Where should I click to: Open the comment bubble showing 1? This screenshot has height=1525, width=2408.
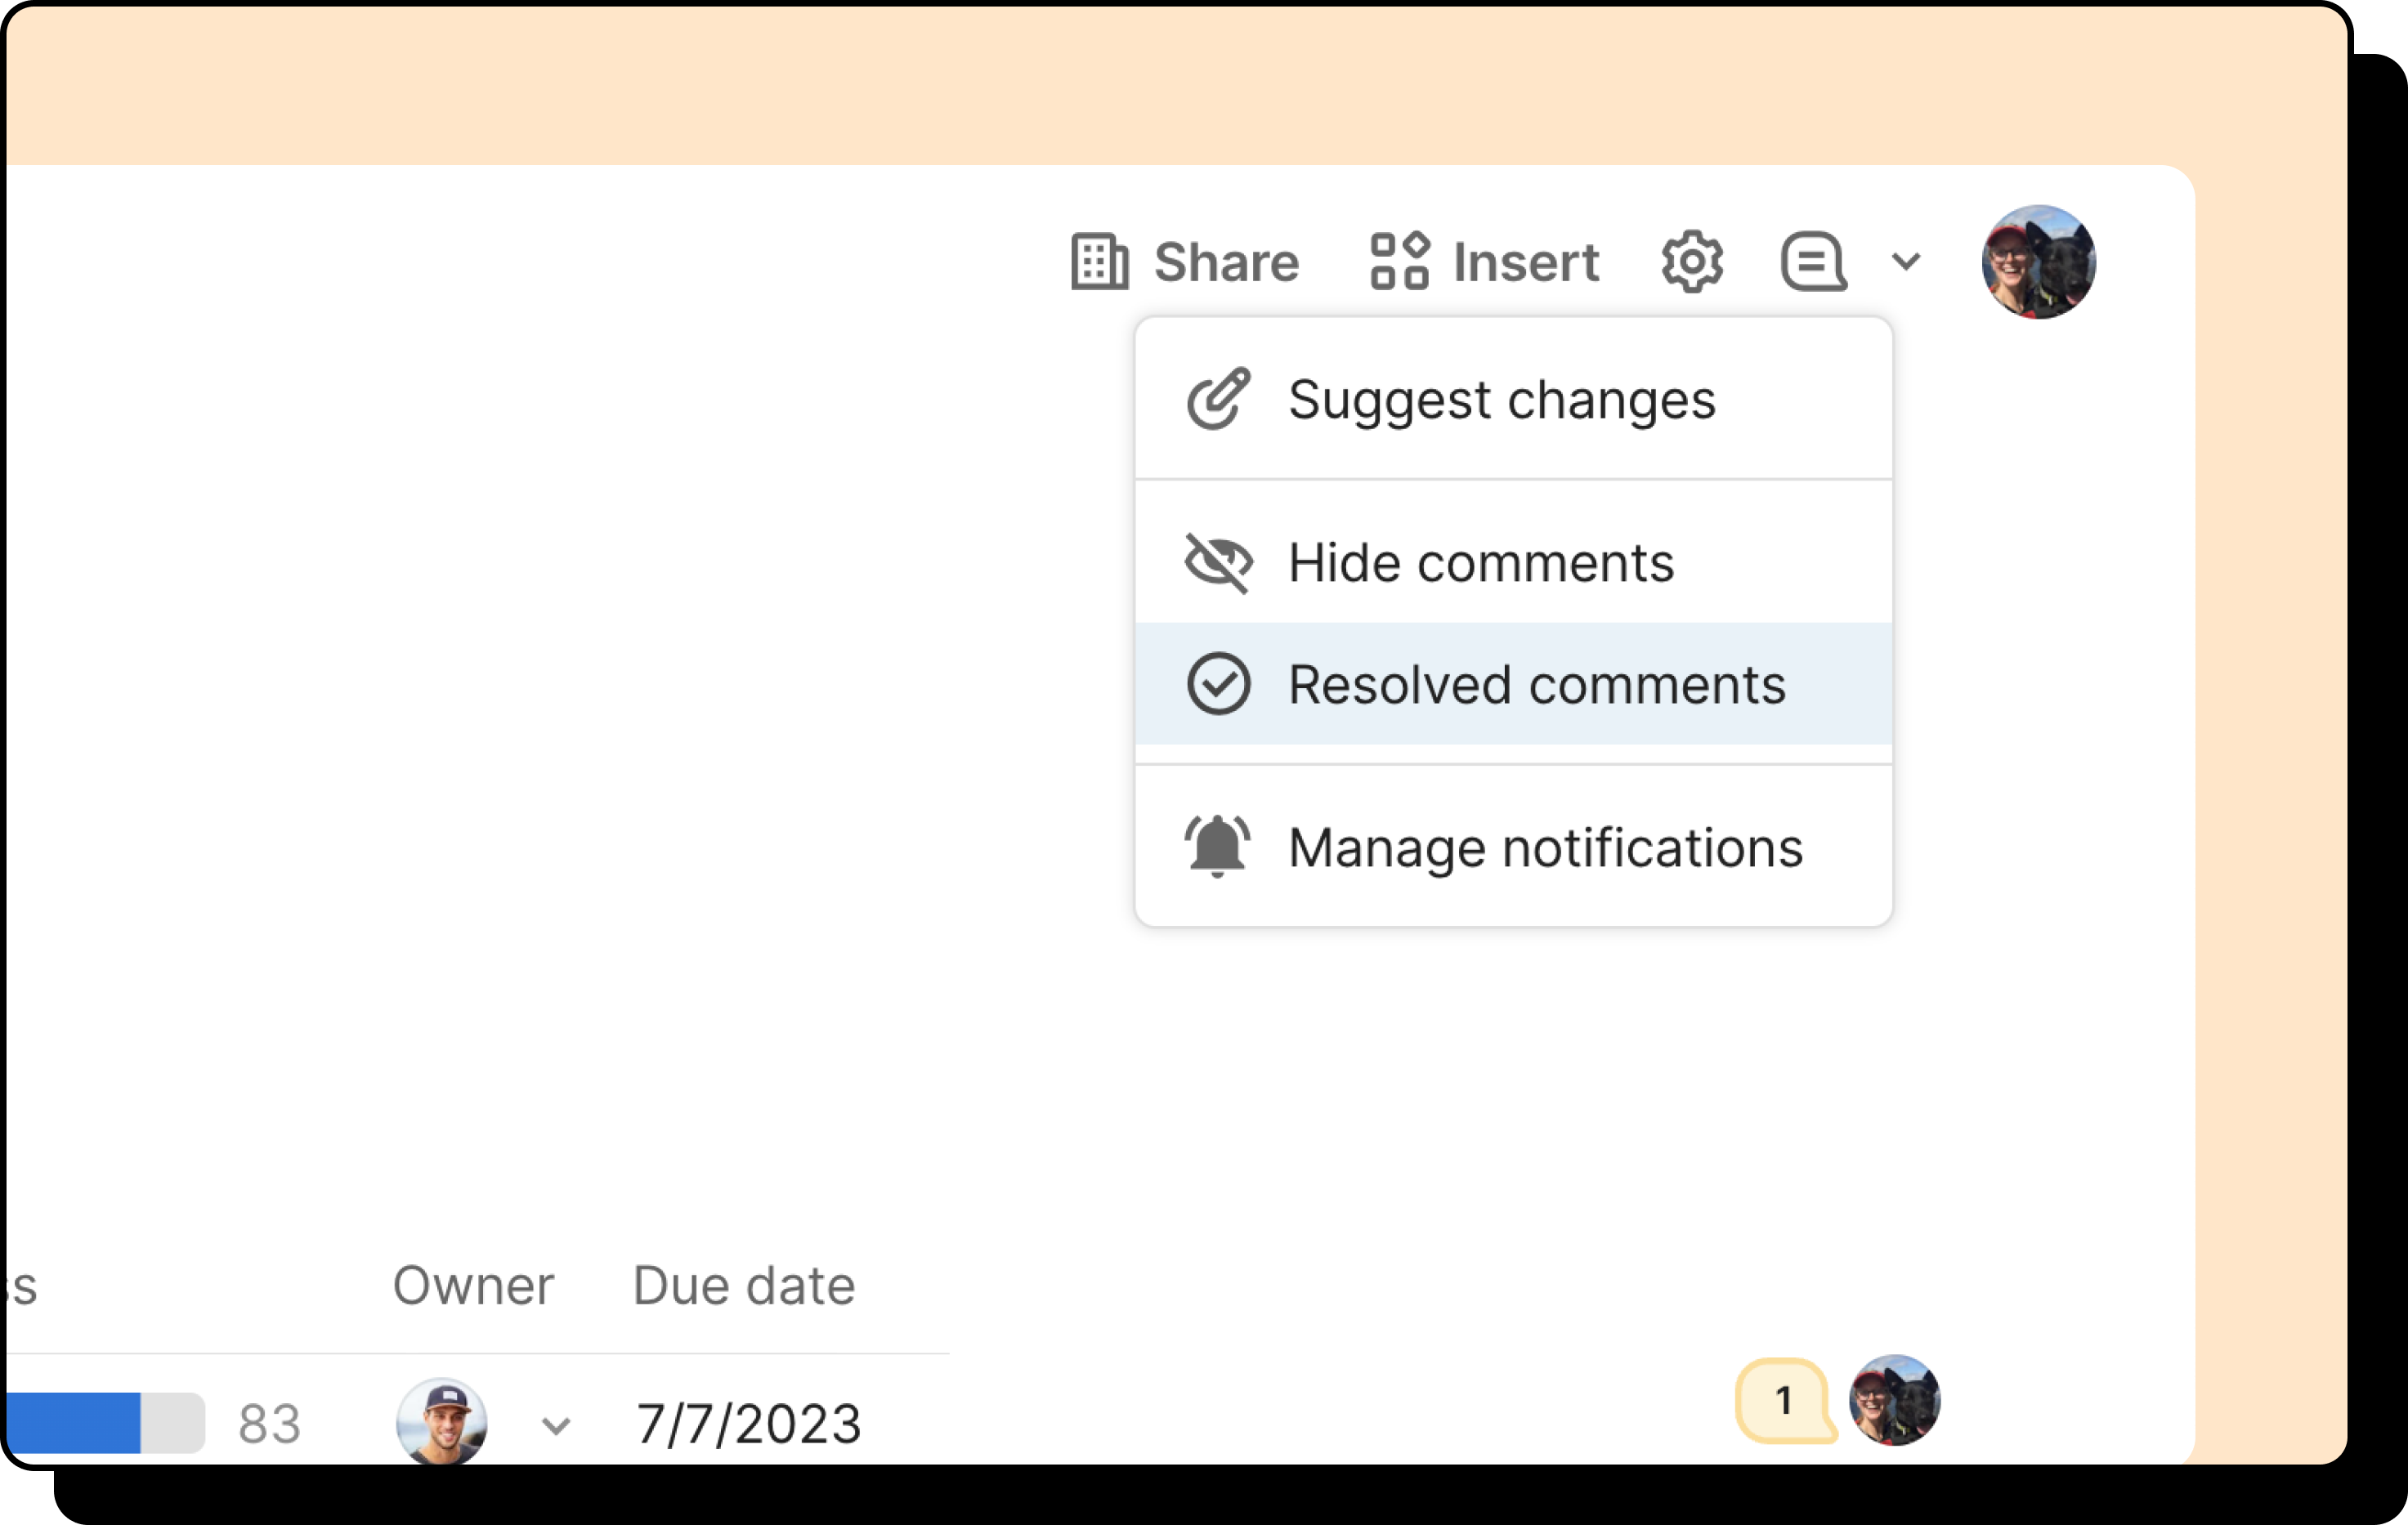1784,1400
